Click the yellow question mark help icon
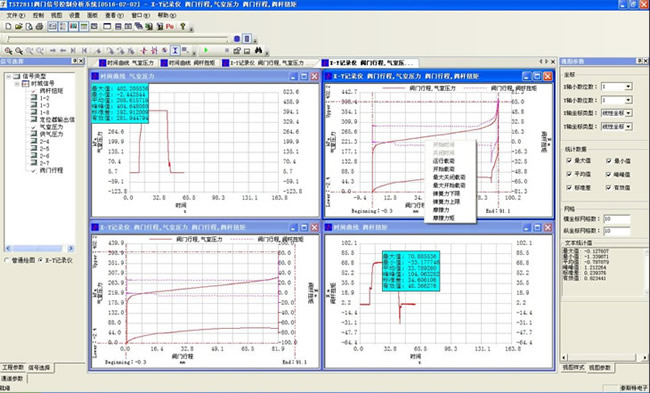 183,27
